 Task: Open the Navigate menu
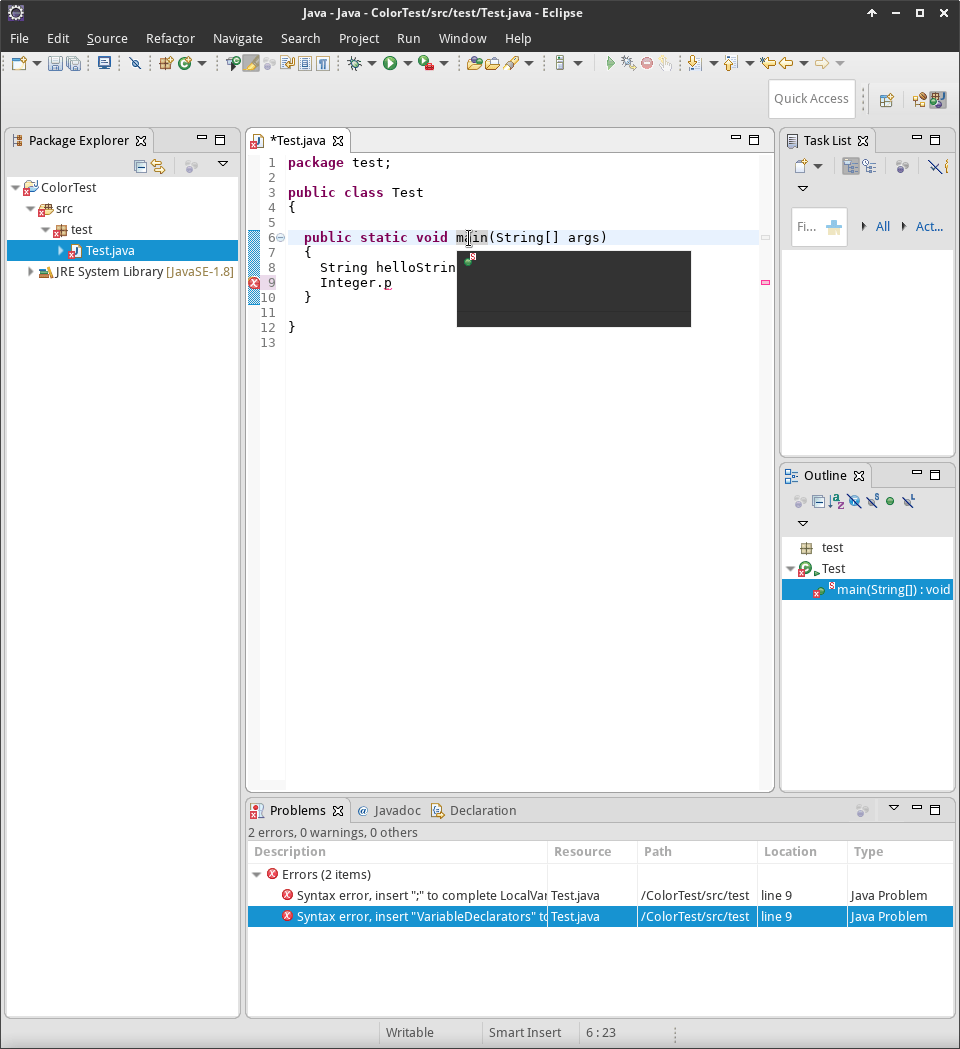(237, 39)
